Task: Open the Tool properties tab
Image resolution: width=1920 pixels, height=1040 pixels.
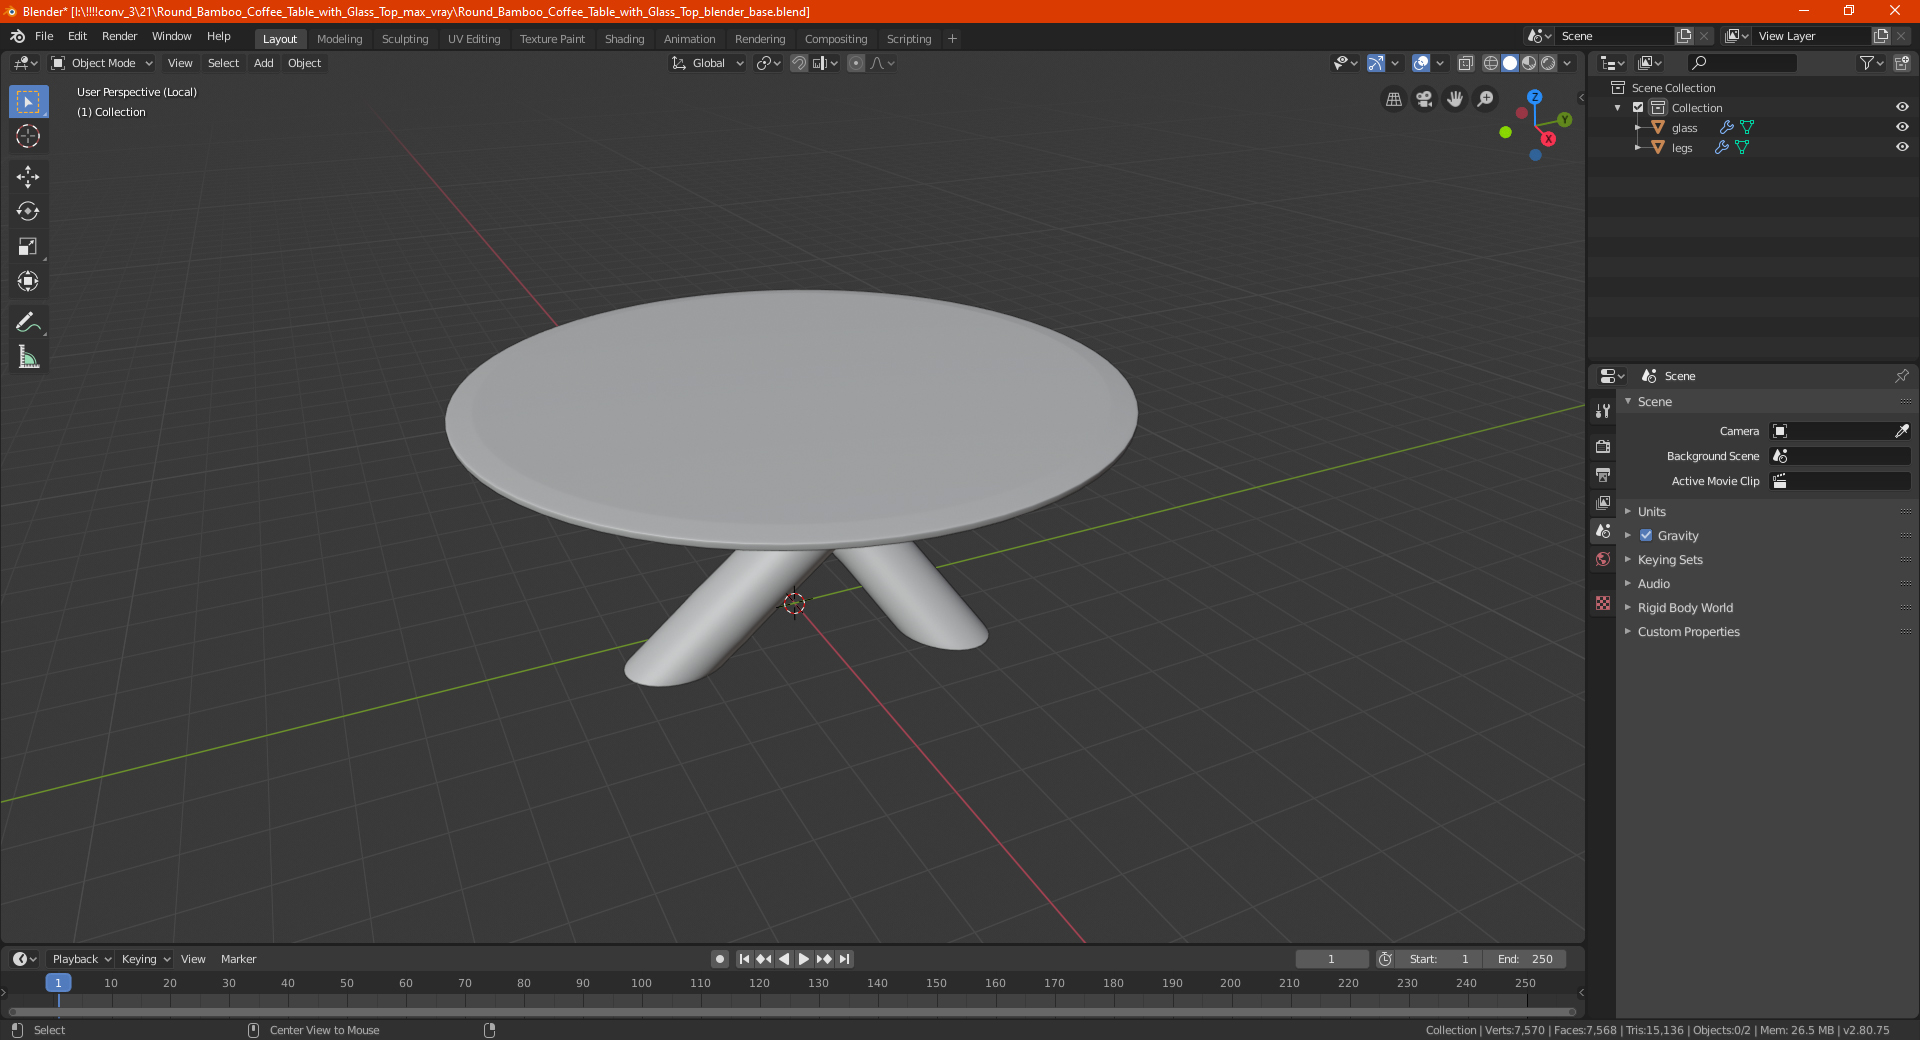Action: [1603, 411]
